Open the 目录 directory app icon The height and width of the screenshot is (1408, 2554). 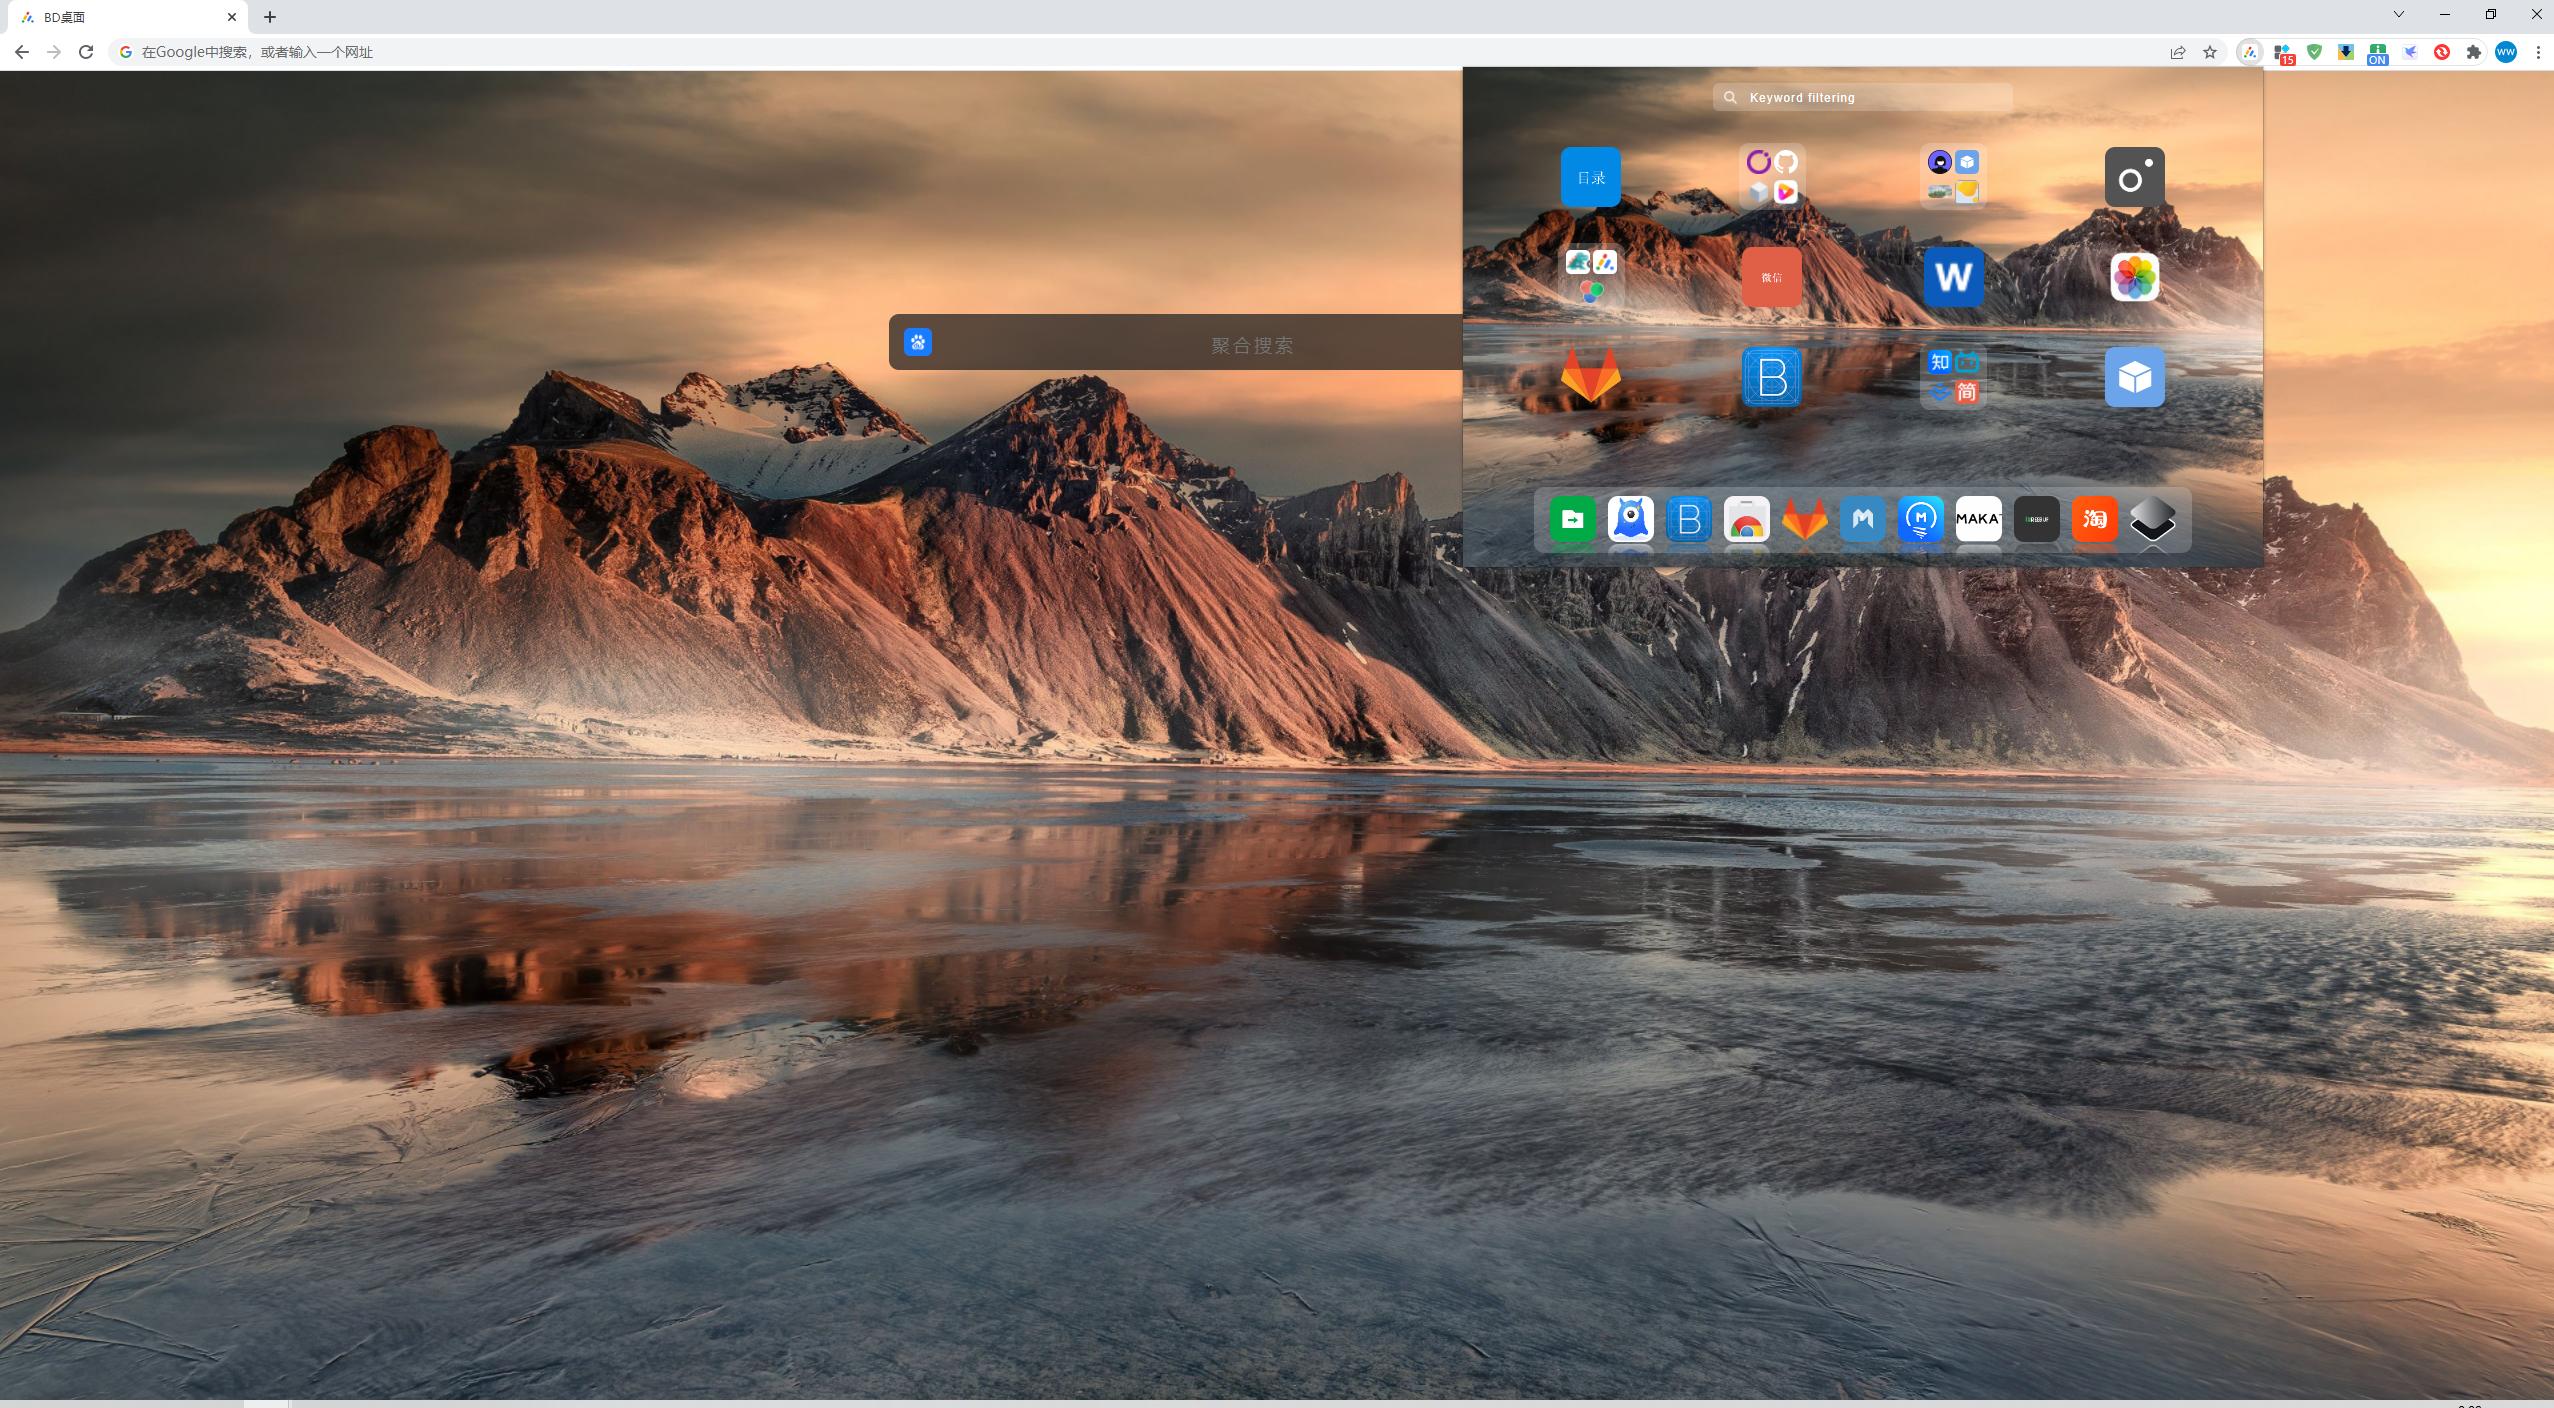1589,177
